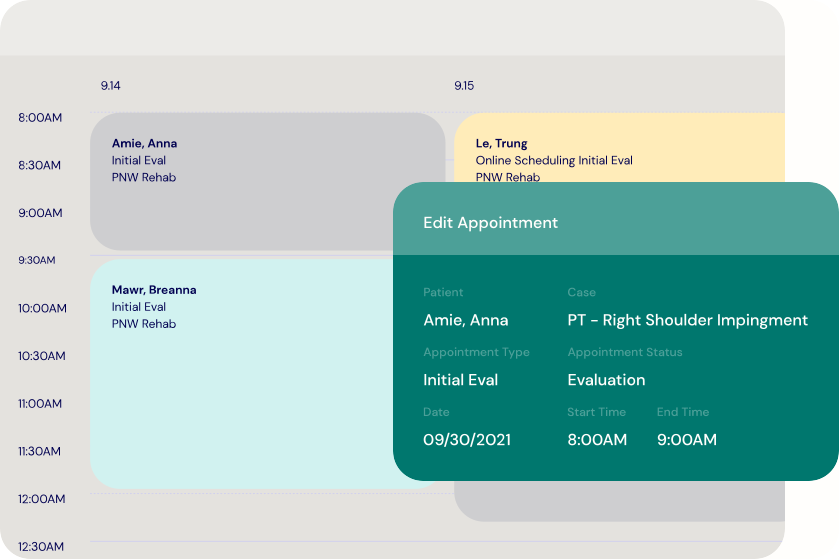
Task: Click the 10:00AM time slot label
Action: (42, 308)
